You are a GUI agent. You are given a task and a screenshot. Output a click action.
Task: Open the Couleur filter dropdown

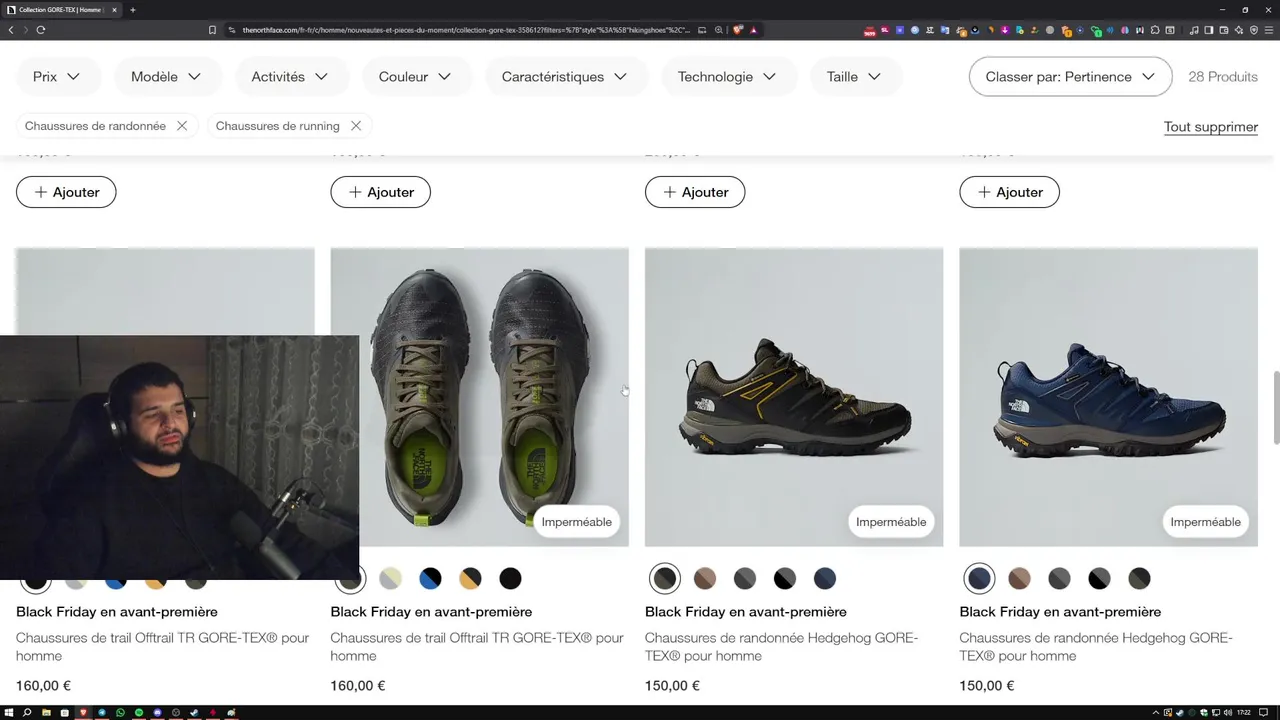414,77
